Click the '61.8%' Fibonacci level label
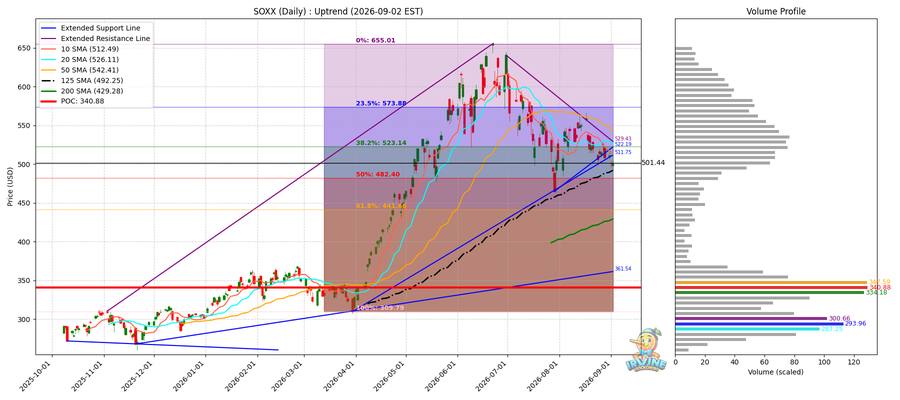The height and width of the screenshot is (400, 900). pos(381,205)
